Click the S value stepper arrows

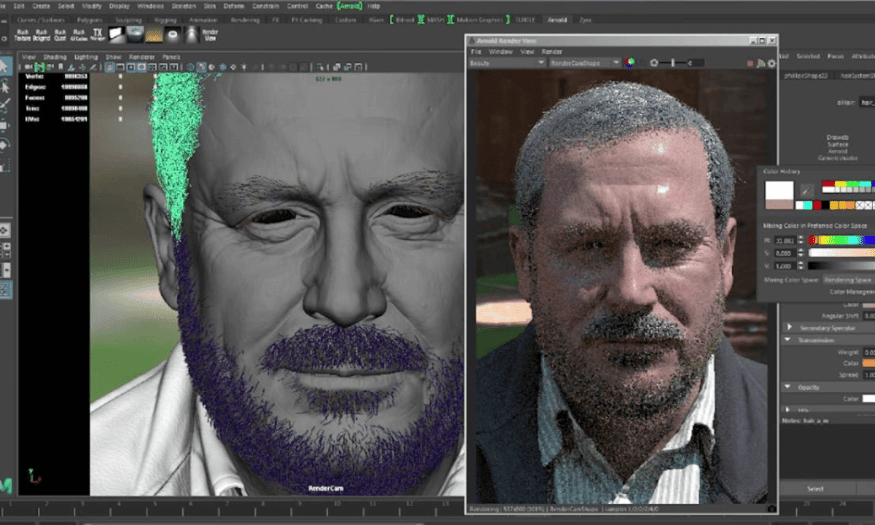point(801,253)
